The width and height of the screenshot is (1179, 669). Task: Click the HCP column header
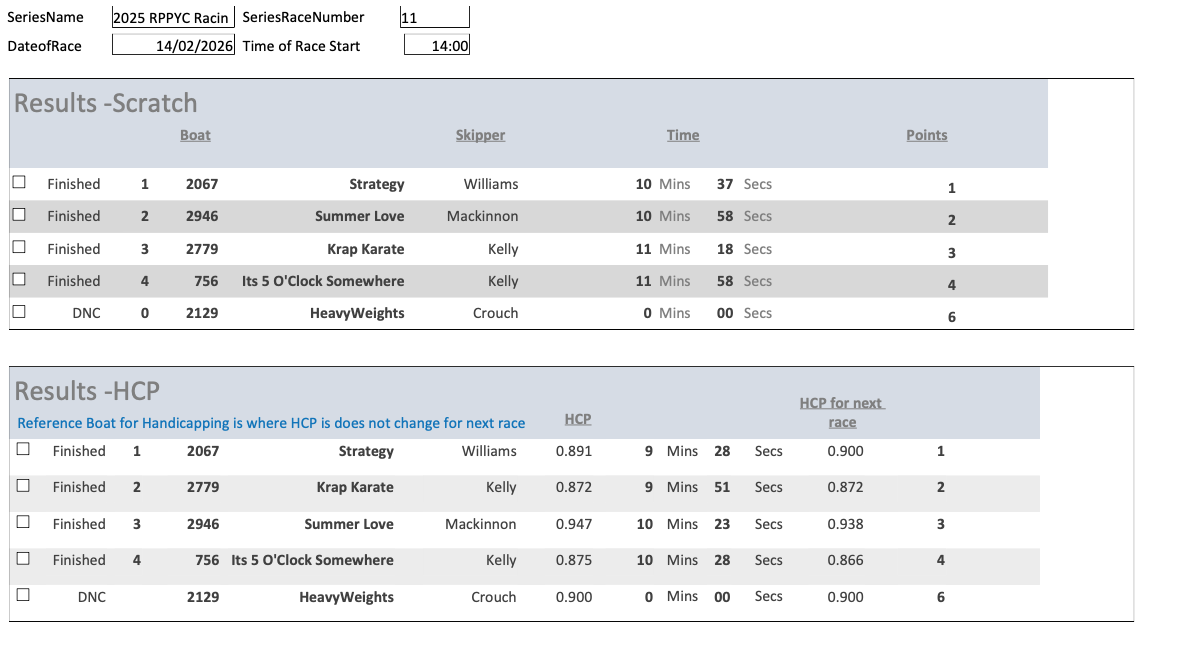point(578,419)
